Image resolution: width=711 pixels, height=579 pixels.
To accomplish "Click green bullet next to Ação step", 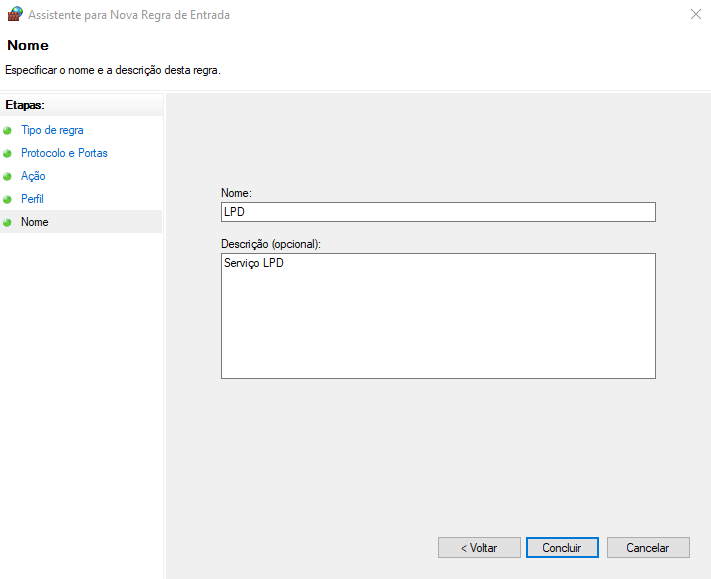I will pyautogui.click(x=8, y=177).
